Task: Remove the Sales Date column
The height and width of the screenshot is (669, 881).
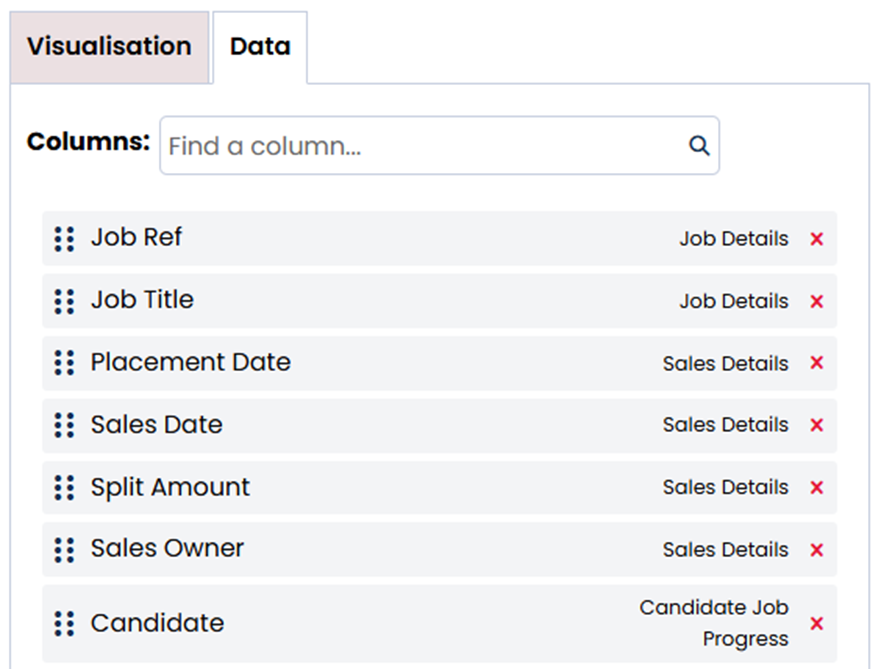Action: [816, 425]
